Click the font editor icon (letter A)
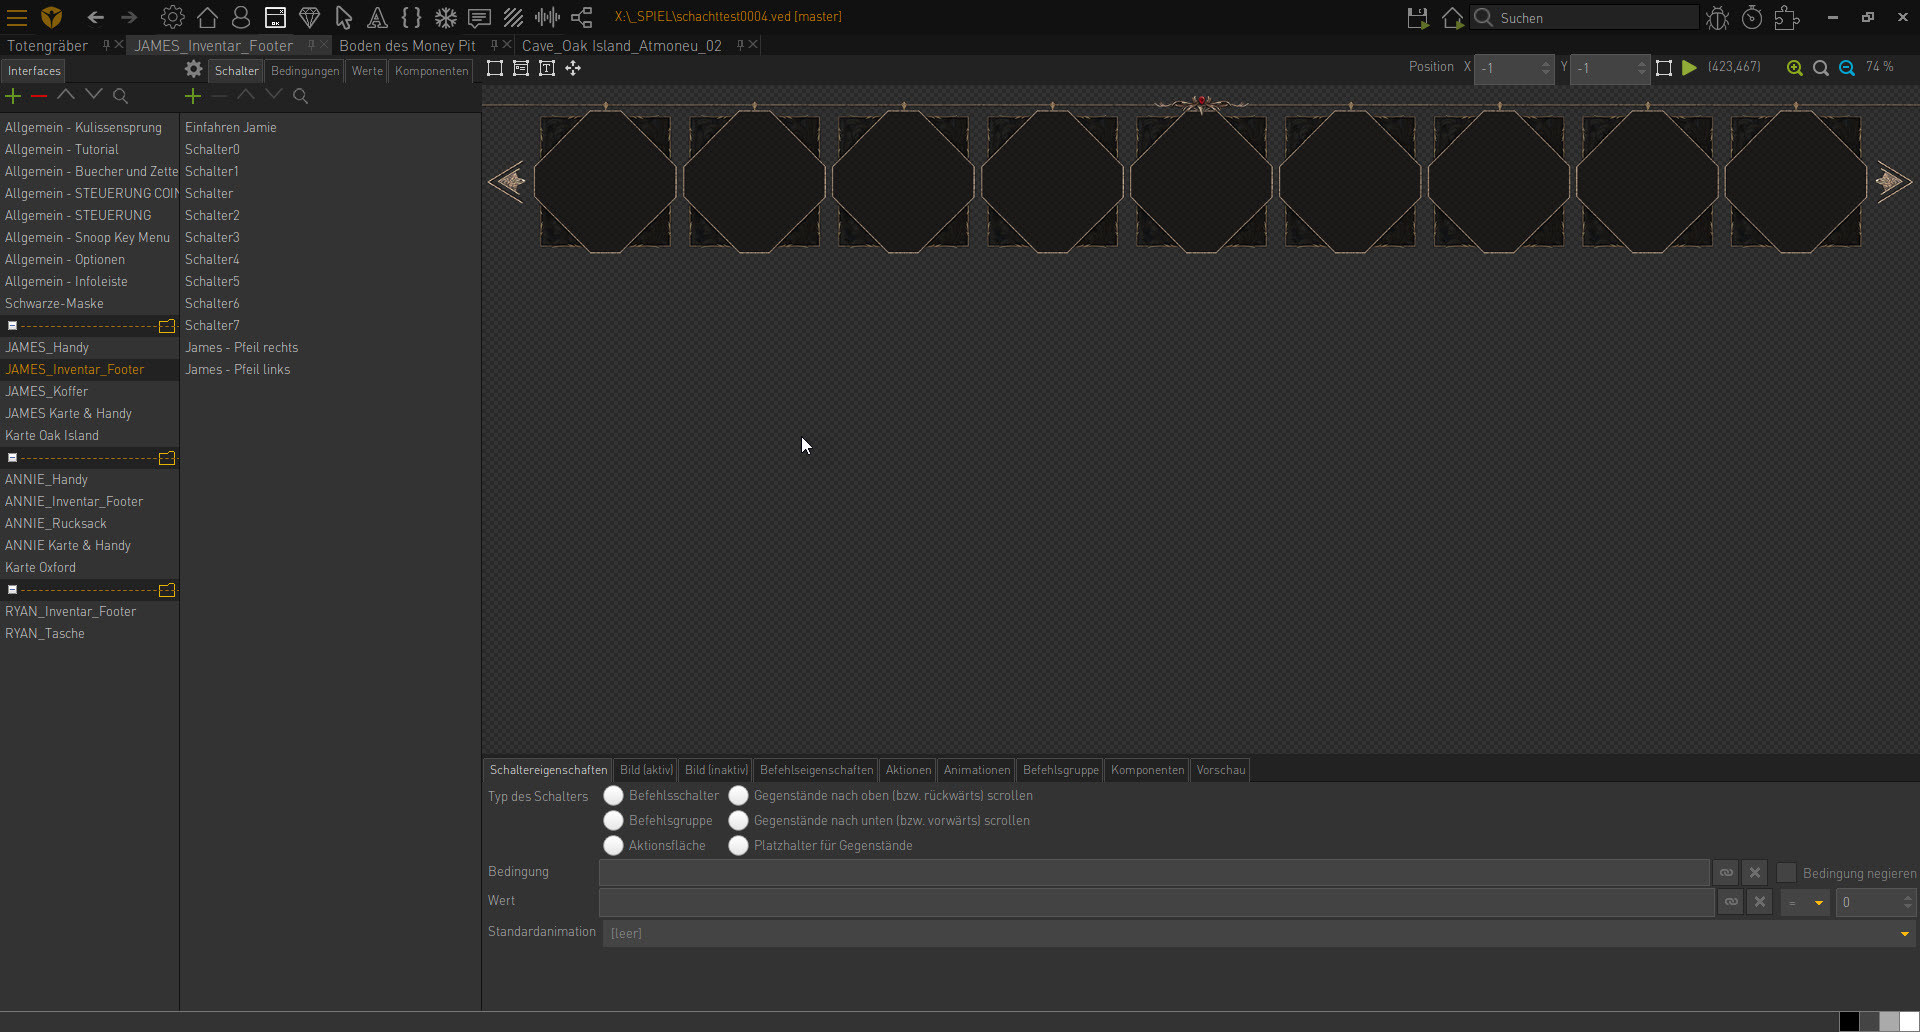The height and width of the screenshot is (1032, 1920). (377, 17)
